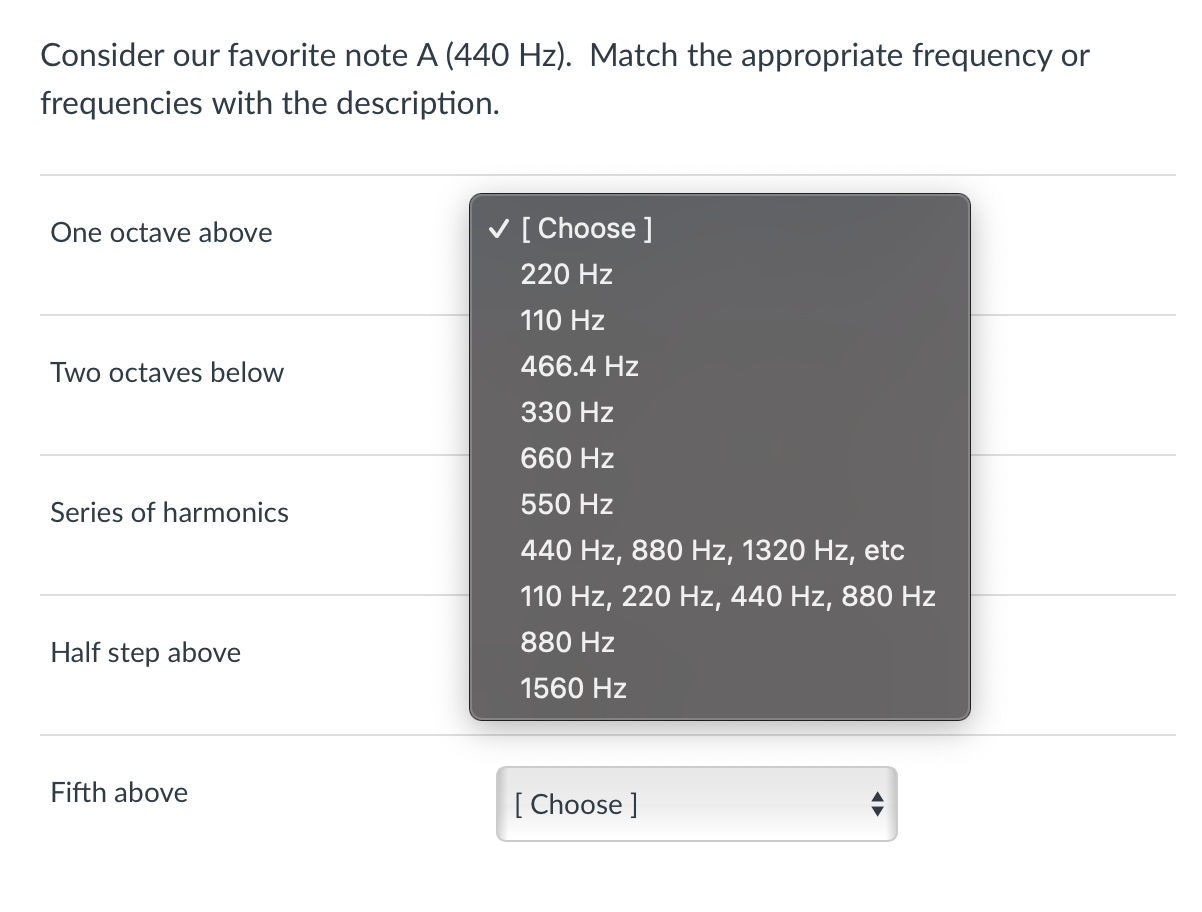Click the Half step above label

[x=145, y=652]
